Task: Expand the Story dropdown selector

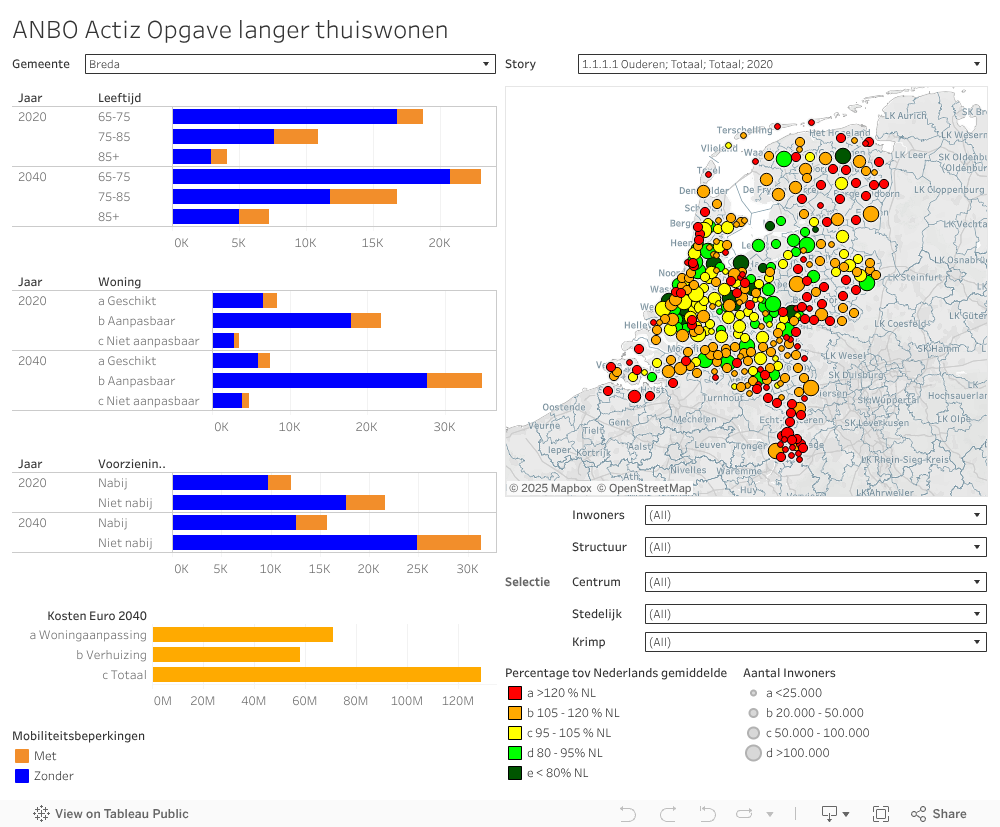Action: tap(978, 63)
